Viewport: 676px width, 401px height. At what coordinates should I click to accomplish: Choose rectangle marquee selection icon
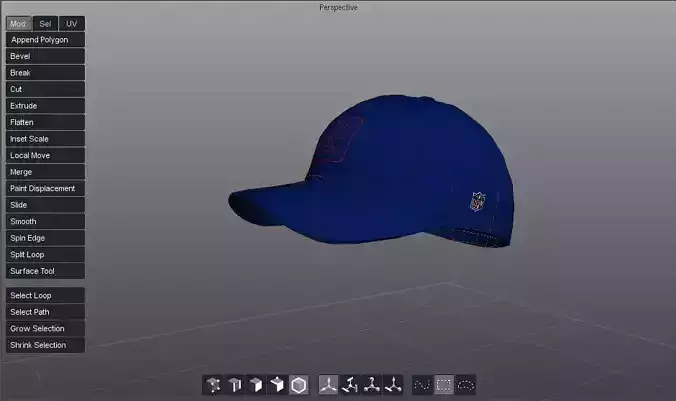[444, 385]
